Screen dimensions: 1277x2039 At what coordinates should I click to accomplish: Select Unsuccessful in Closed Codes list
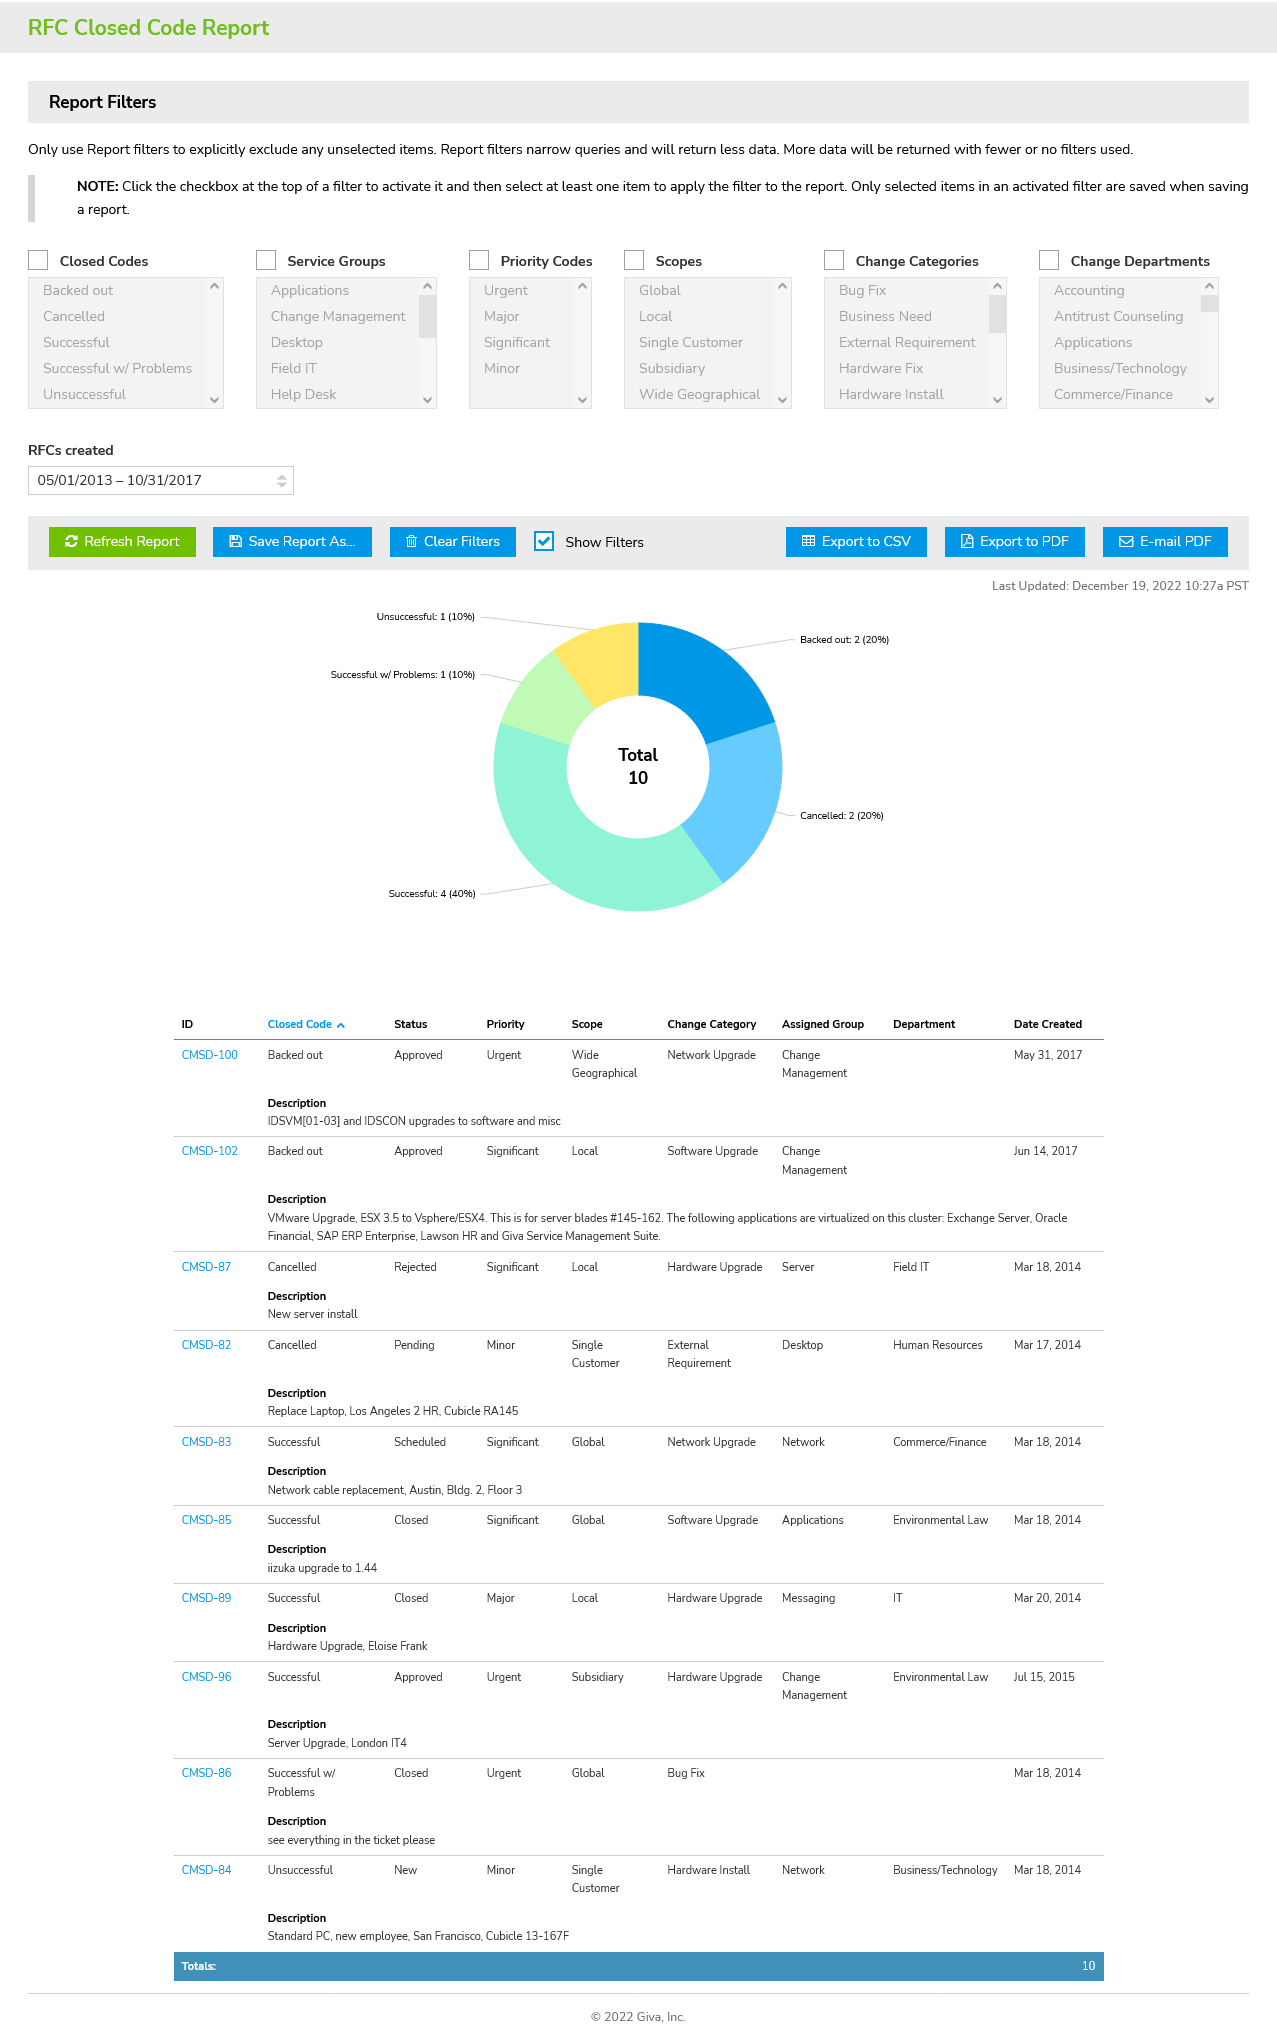[x=85, y=394]
